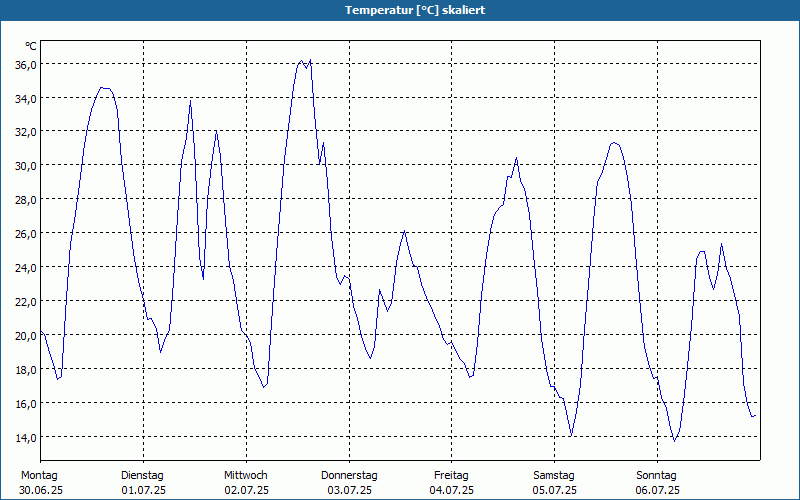Viewport: 800px width, 500px height.
Task: Click the Donnerstag day label
Action: [349, 476]
